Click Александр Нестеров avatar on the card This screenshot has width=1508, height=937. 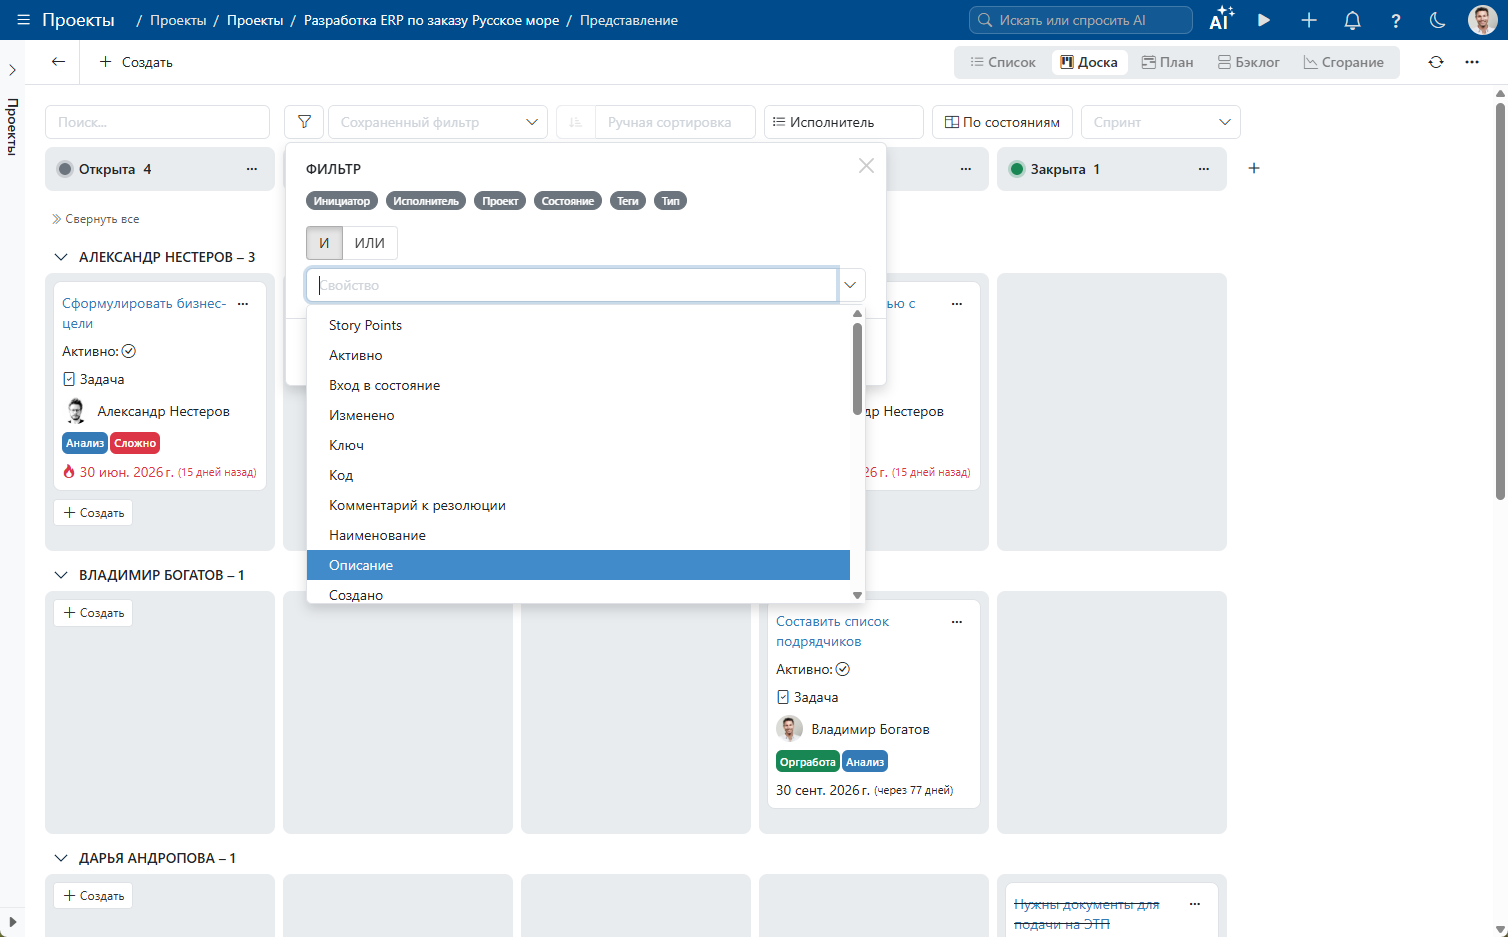tap(76, 411)
